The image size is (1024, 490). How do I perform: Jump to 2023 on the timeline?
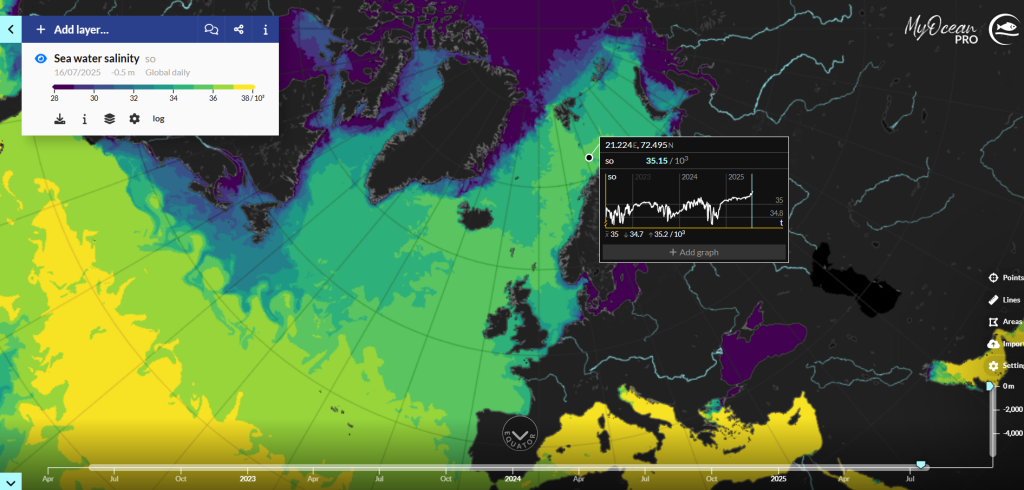pos(248,478)
